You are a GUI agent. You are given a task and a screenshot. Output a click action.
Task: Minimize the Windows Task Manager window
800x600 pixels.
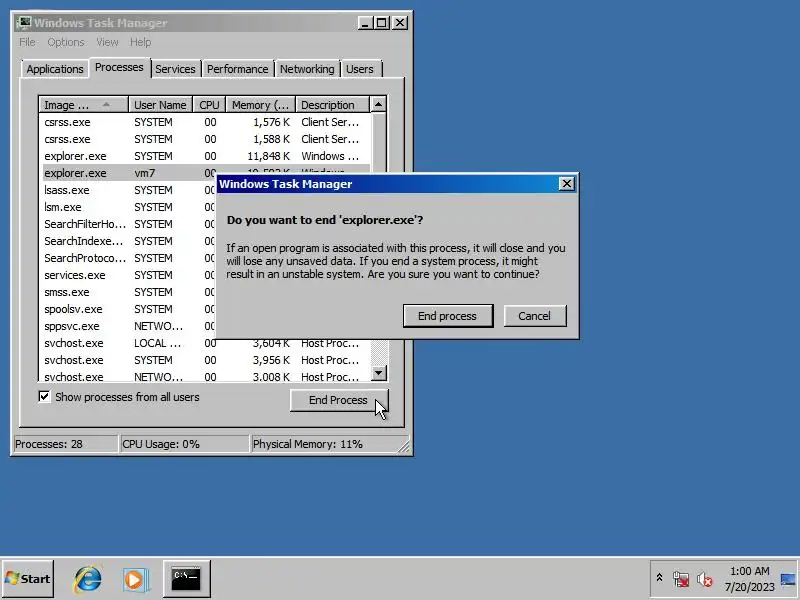click(x=365, y=23)
